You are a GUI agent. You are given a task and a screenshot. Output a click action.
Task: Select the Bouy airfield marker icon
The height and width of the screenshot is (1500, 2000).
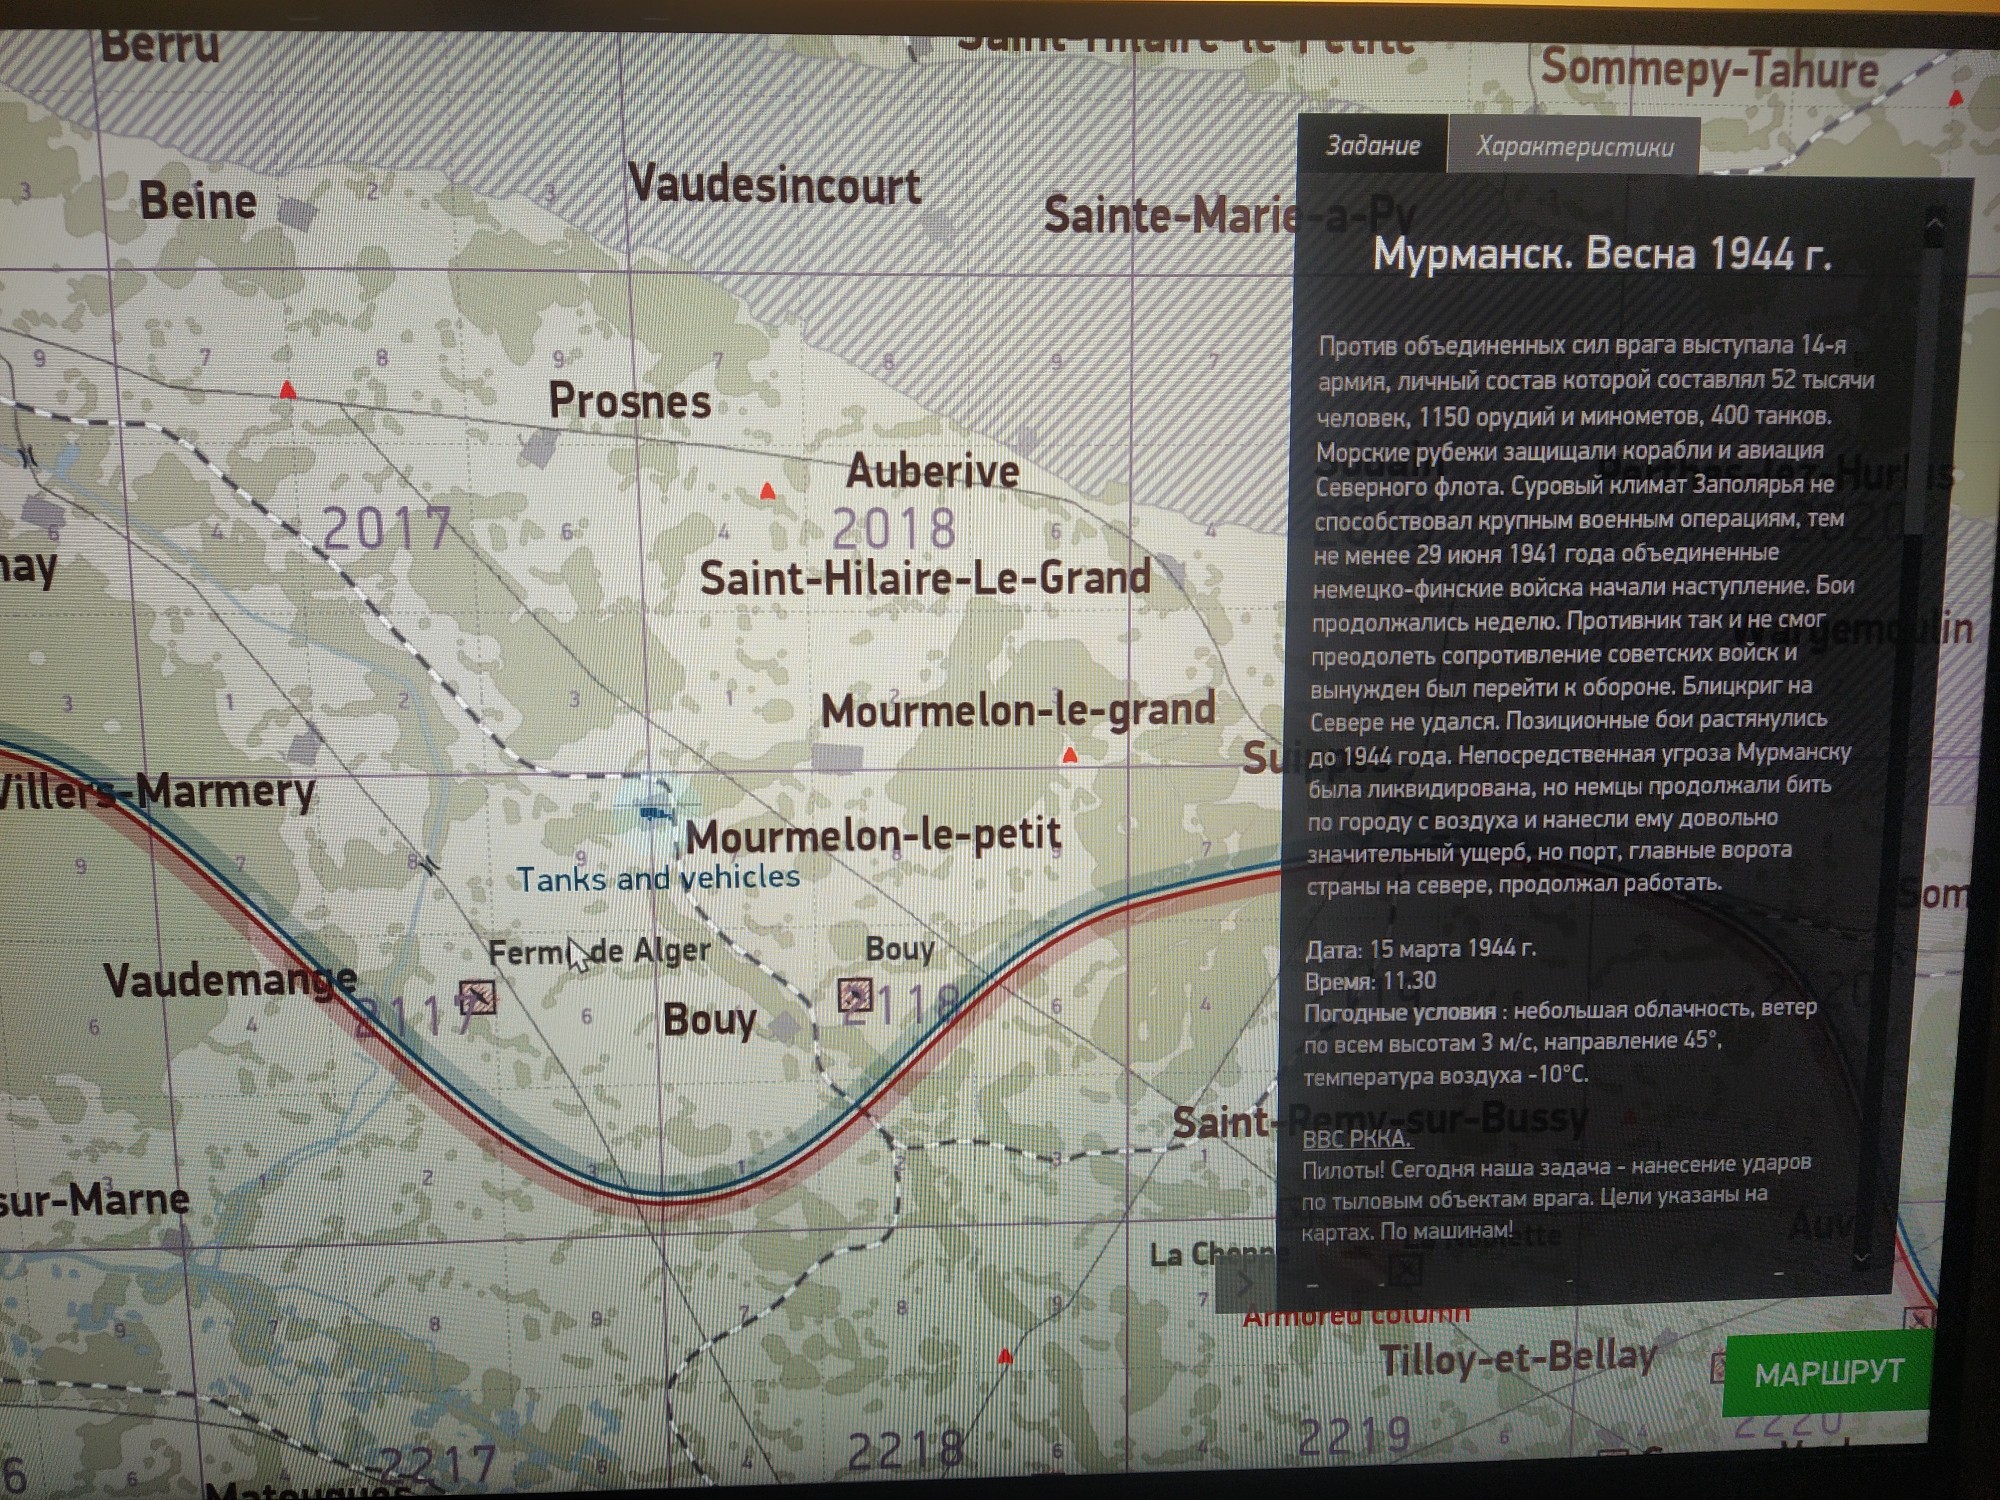pos(855,995)
